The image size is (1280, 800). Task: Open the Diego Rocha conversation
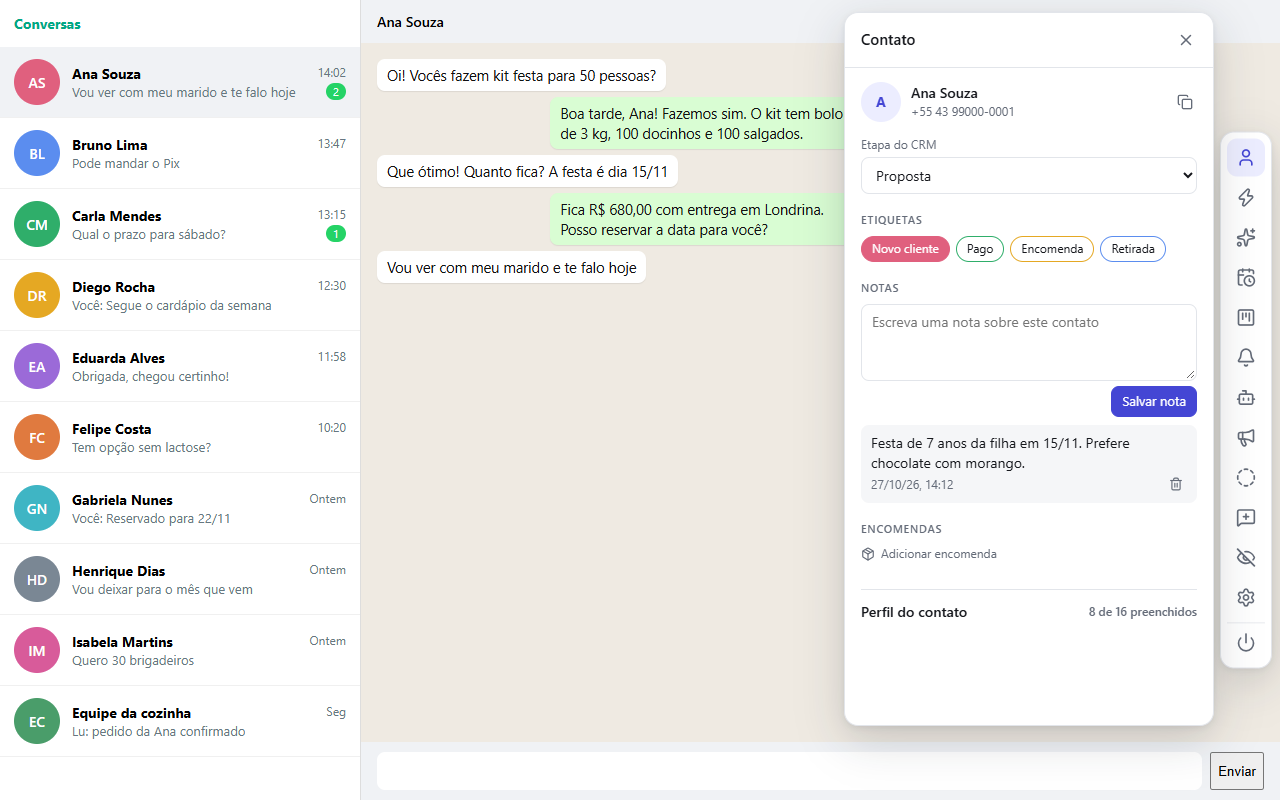point(180,296)
